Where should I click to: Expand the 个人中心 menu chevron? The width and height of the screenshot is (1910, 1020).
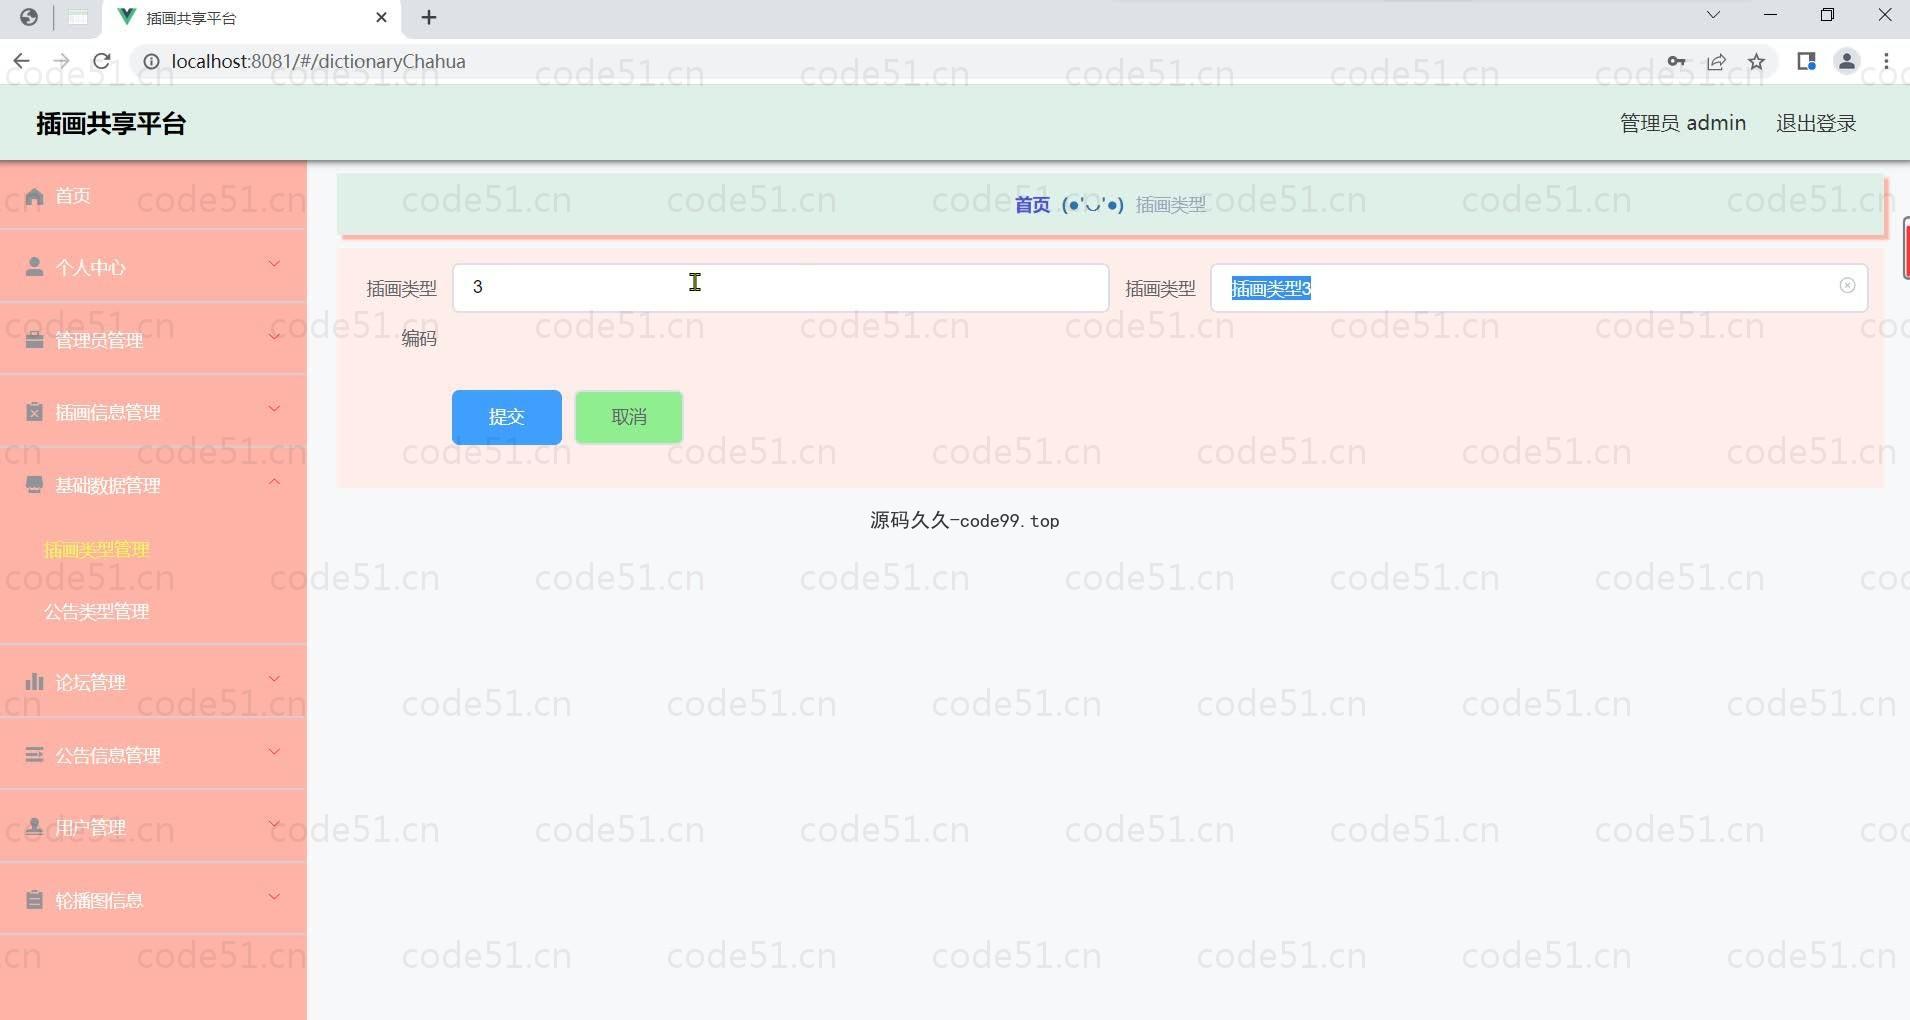click(x=274, y=264)
